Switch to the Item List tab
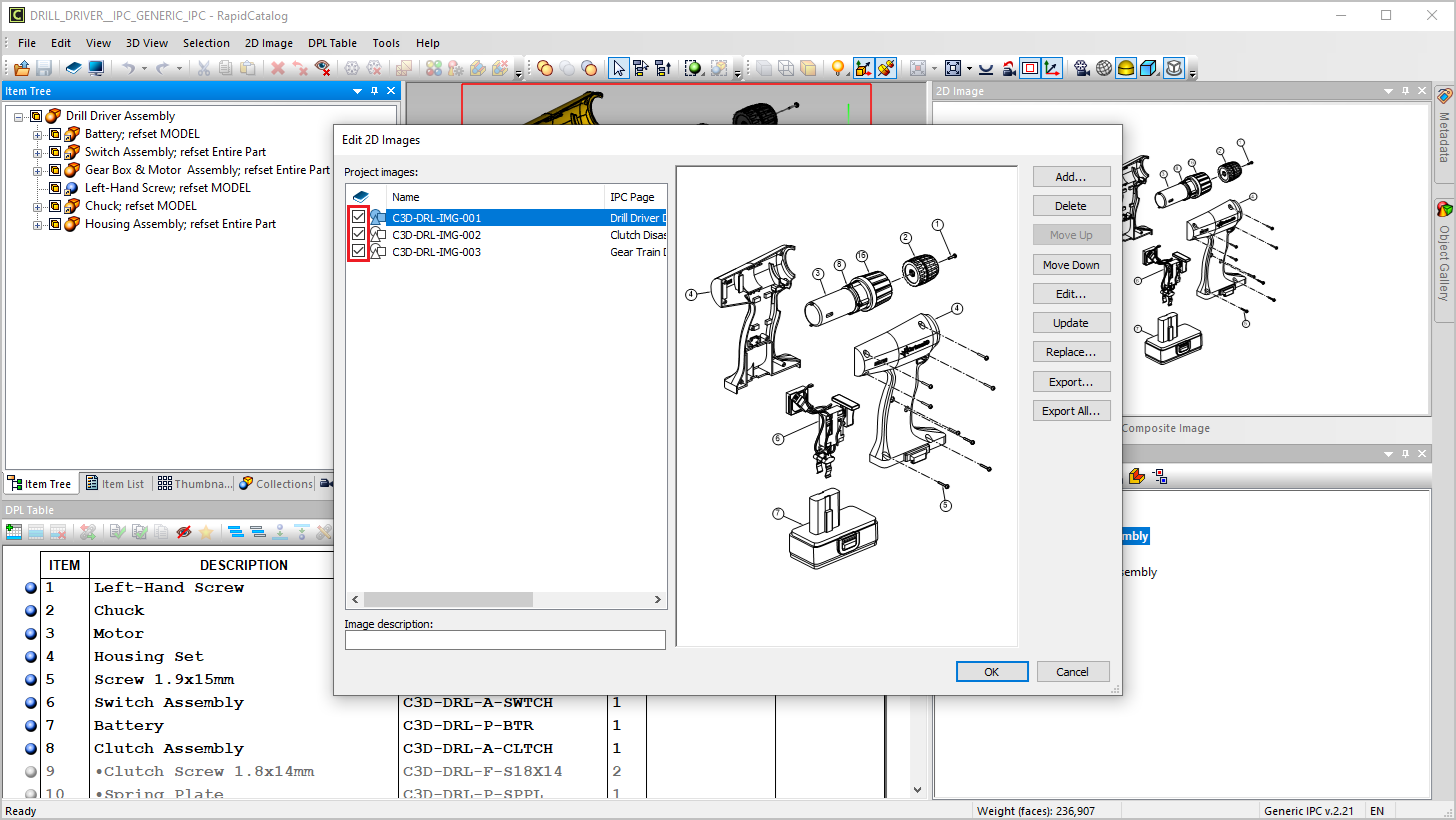 pyautogui.click(x=114, y=484)
